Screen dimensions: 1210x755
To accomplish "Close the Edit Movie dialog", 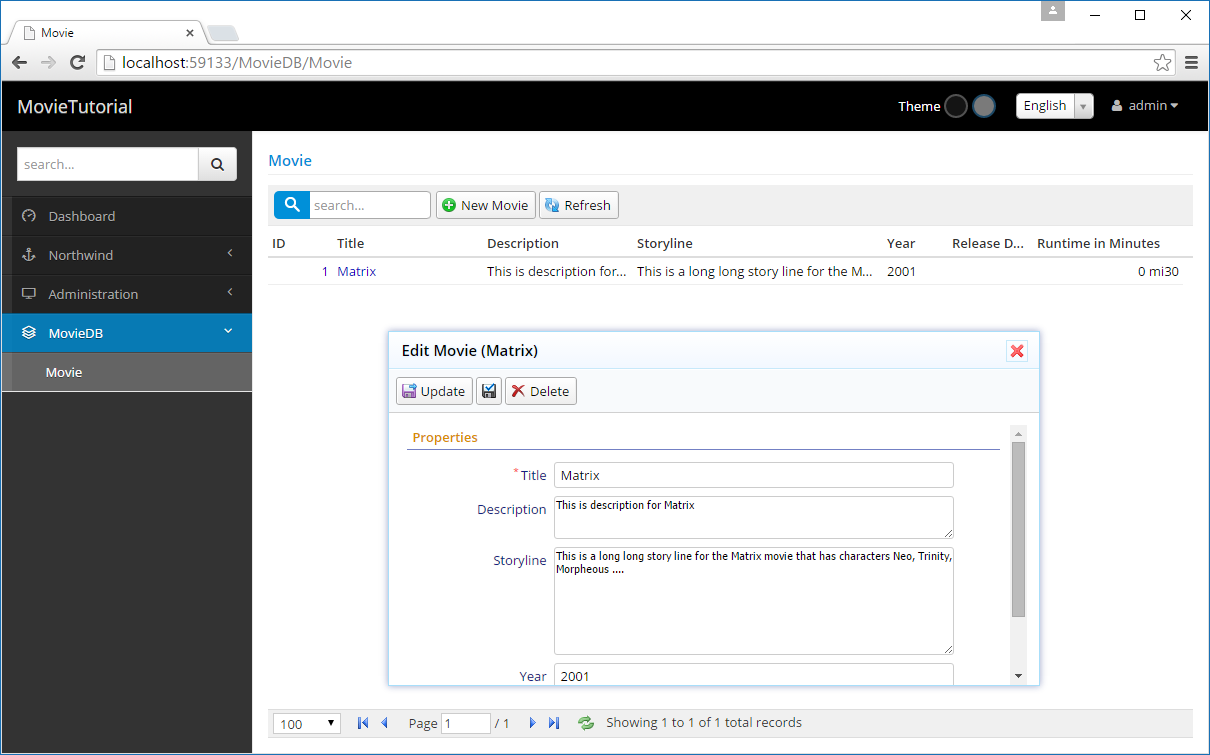I will coord(1017,351).
